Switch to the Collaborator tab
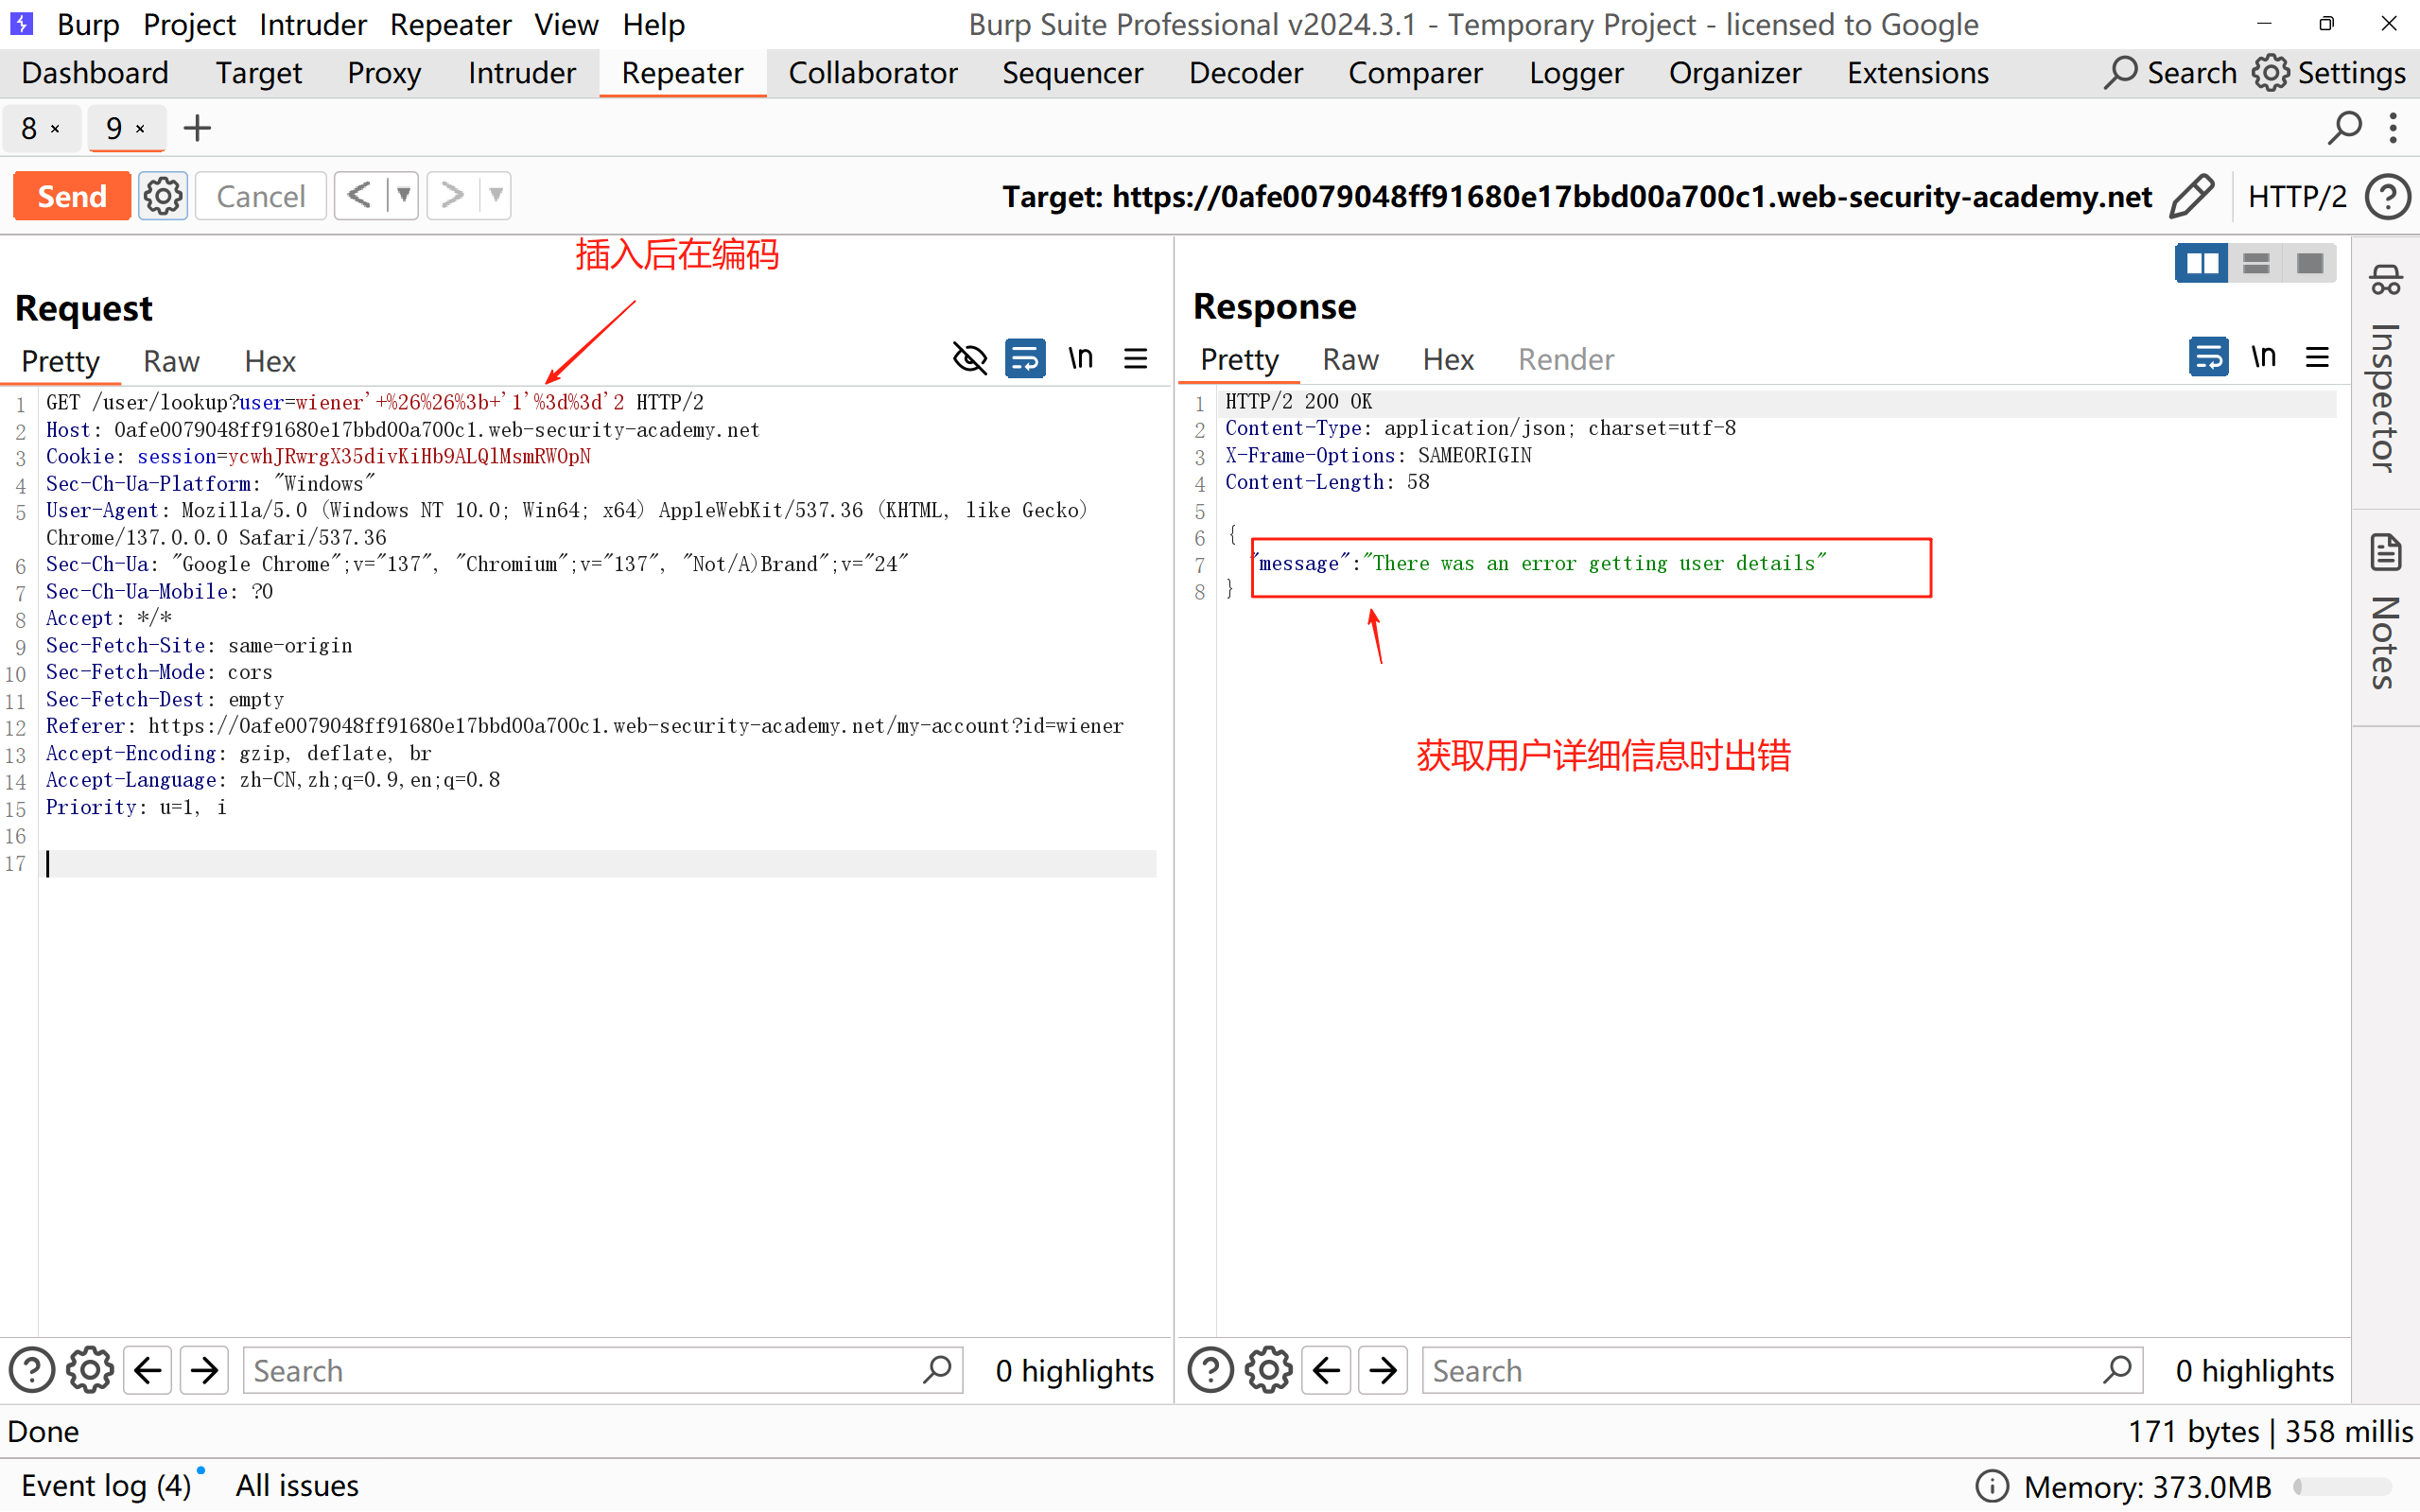2420x1512 pixels. [872, 73]
